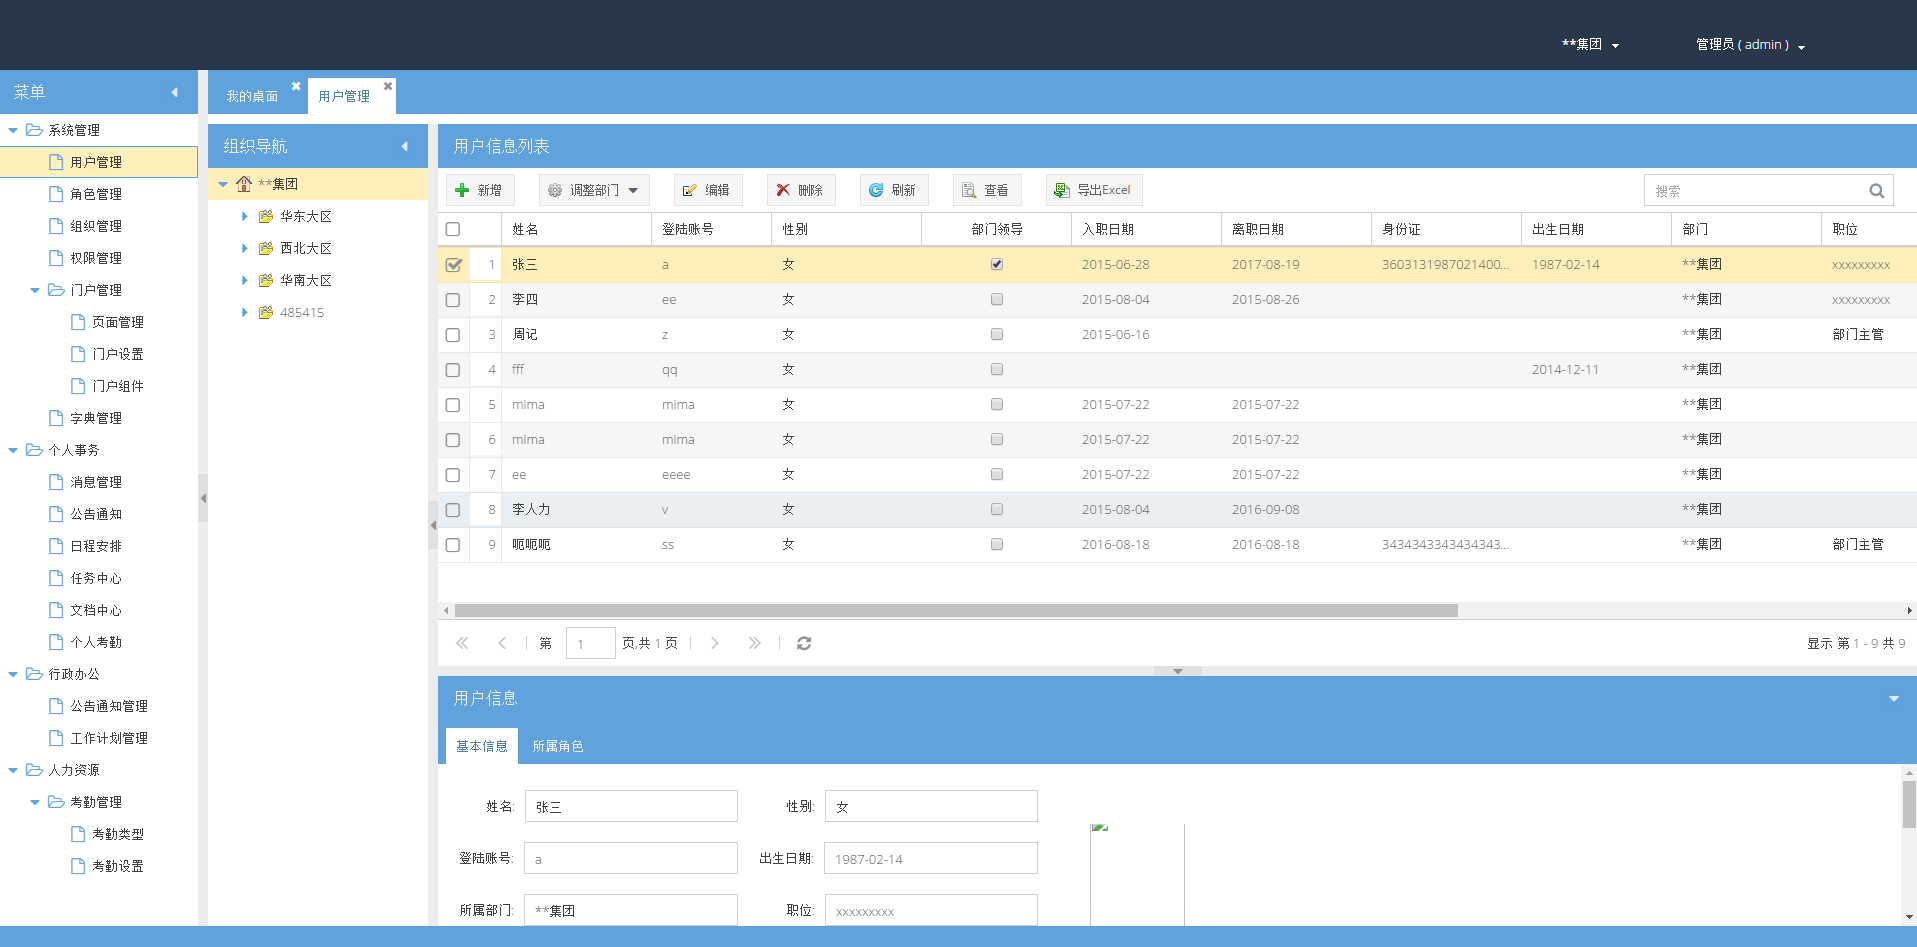The width and height of the screenshot is (1917, 947).
Task: Uncheck the 部门领导 checkbox for 张三
Action: (996, 264)
